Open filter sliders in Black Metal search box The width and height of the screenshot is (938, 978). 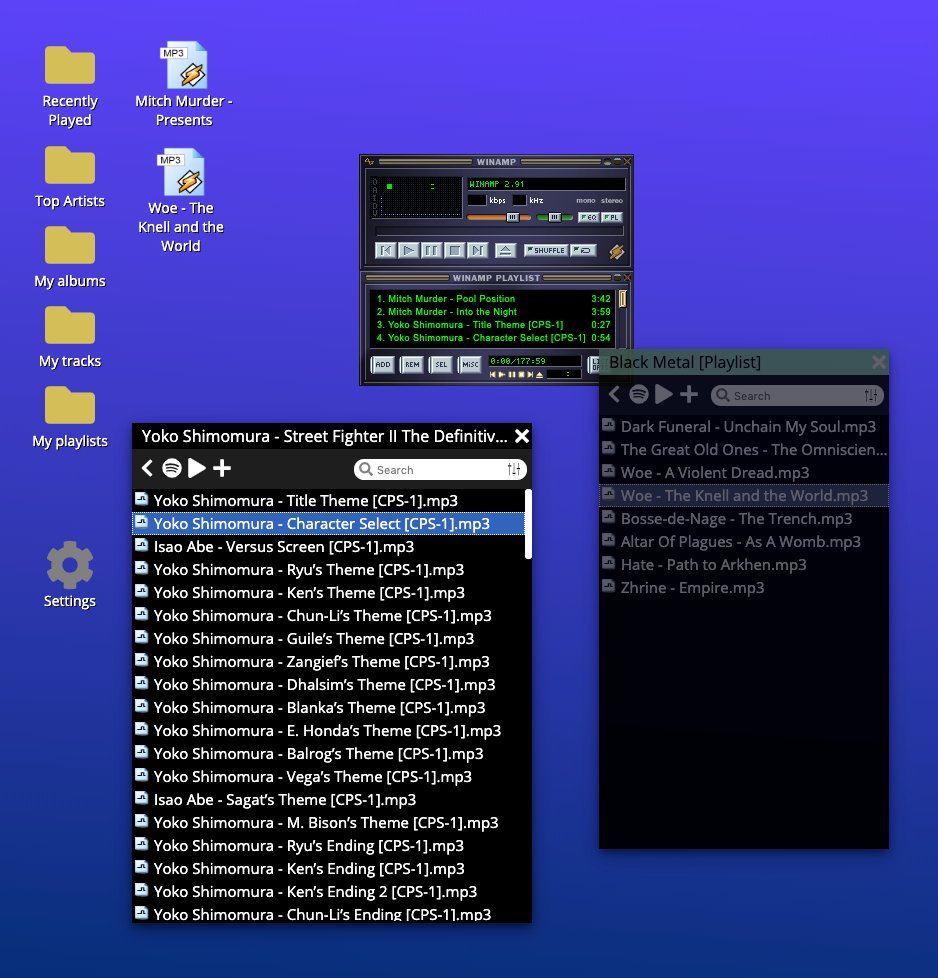click(x=871, y=395)
